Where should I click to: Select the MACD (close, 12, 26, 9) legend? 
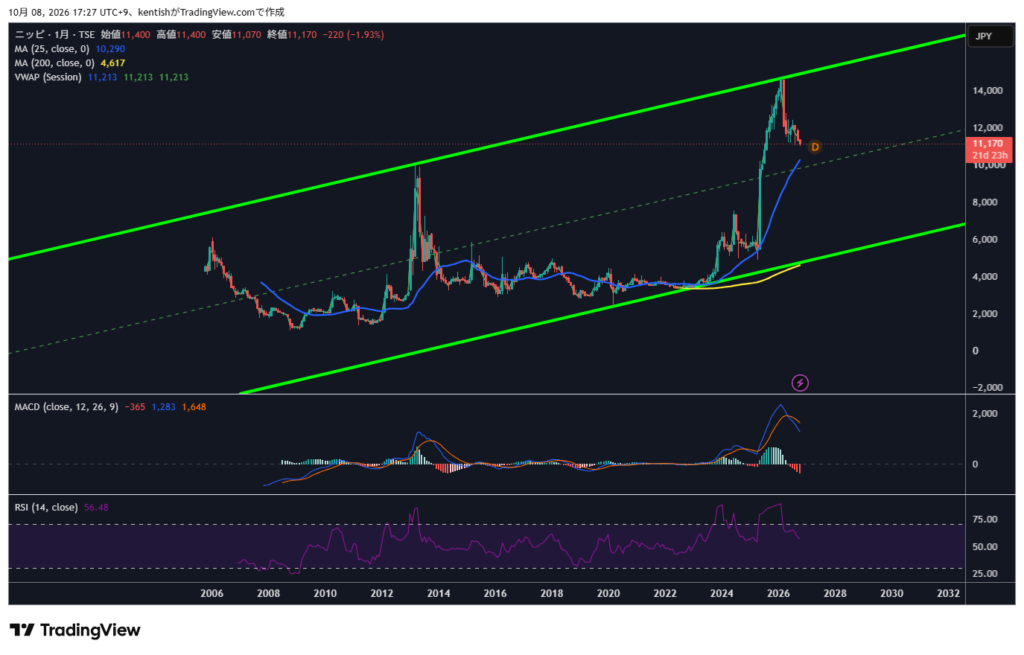pos(66,407)
